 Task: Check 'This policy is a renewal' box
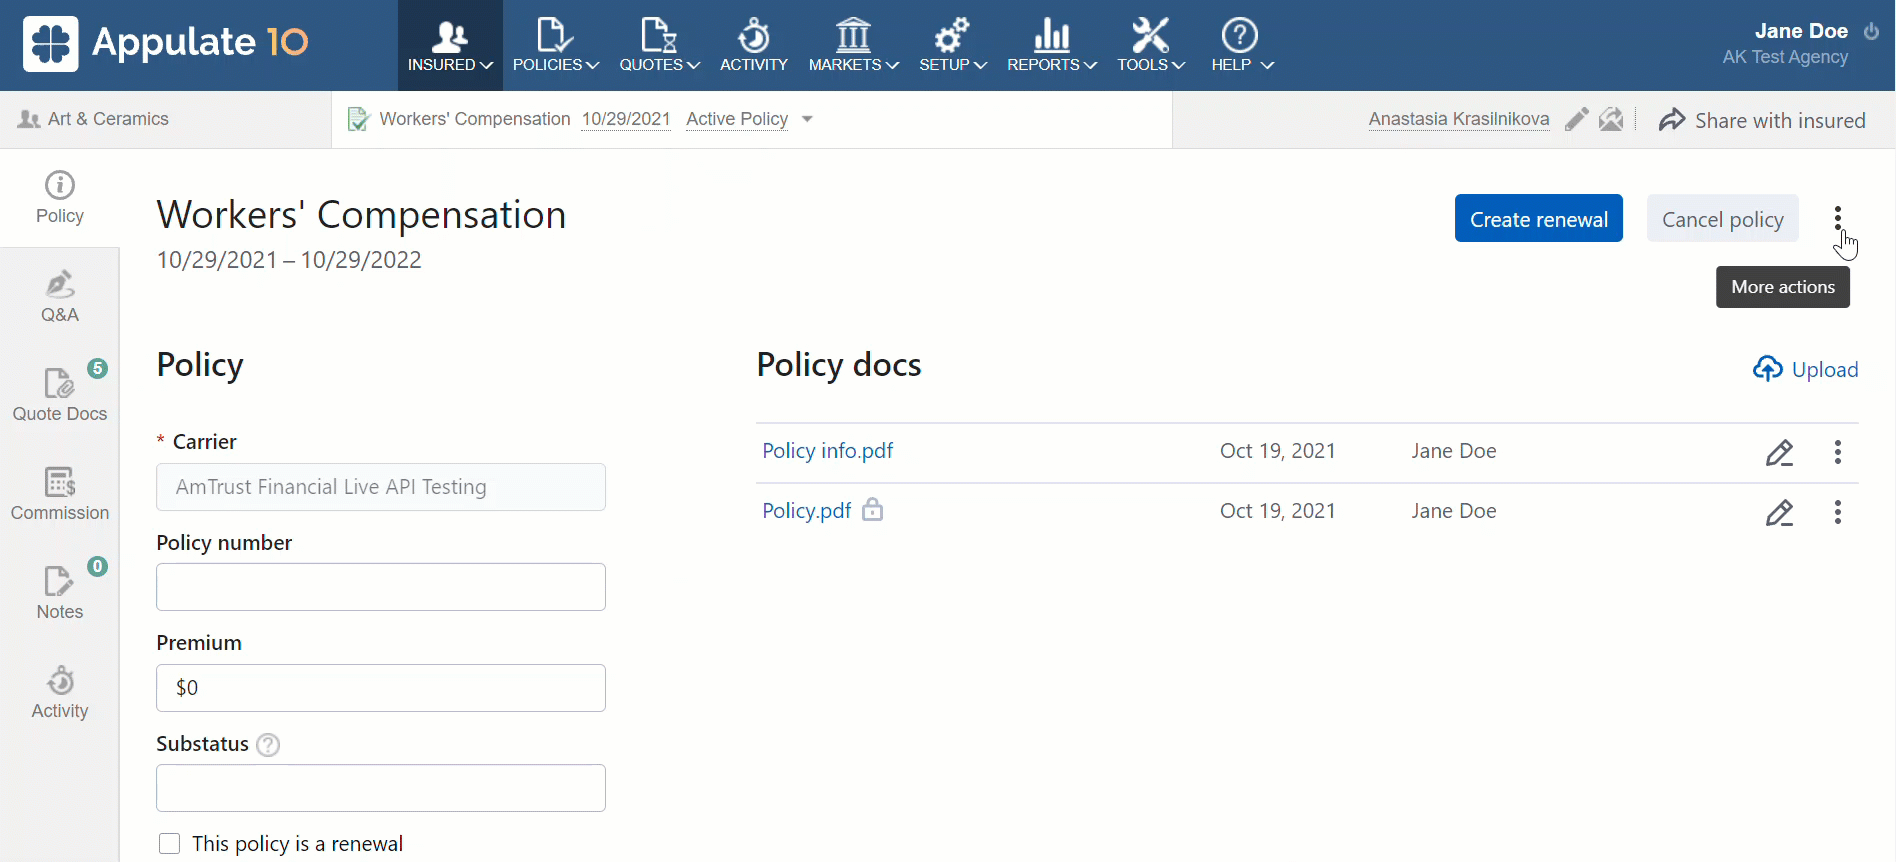point(170,844)
